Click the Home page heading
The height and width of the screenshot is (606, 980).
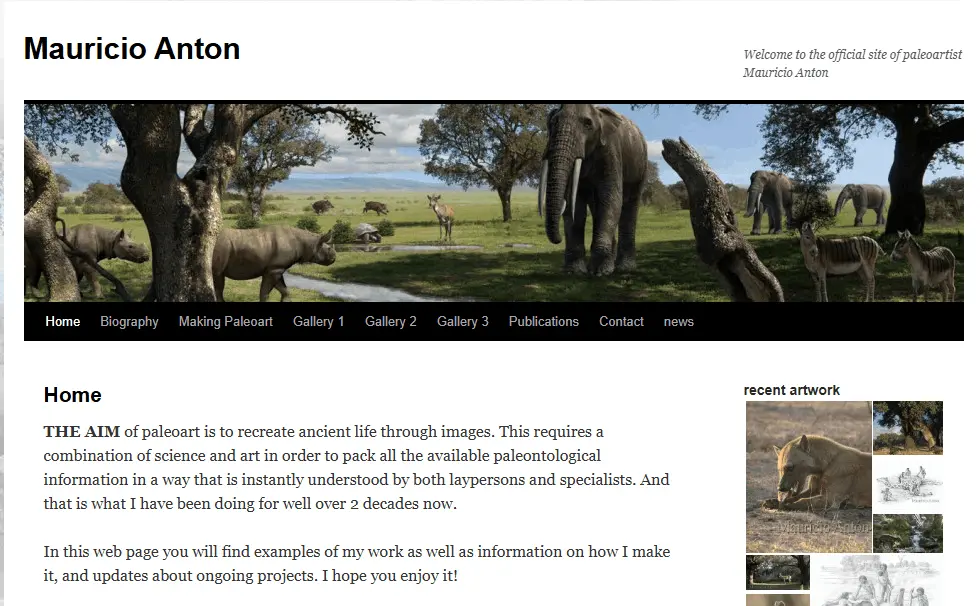pyautogui.click(x=72, y=395)
